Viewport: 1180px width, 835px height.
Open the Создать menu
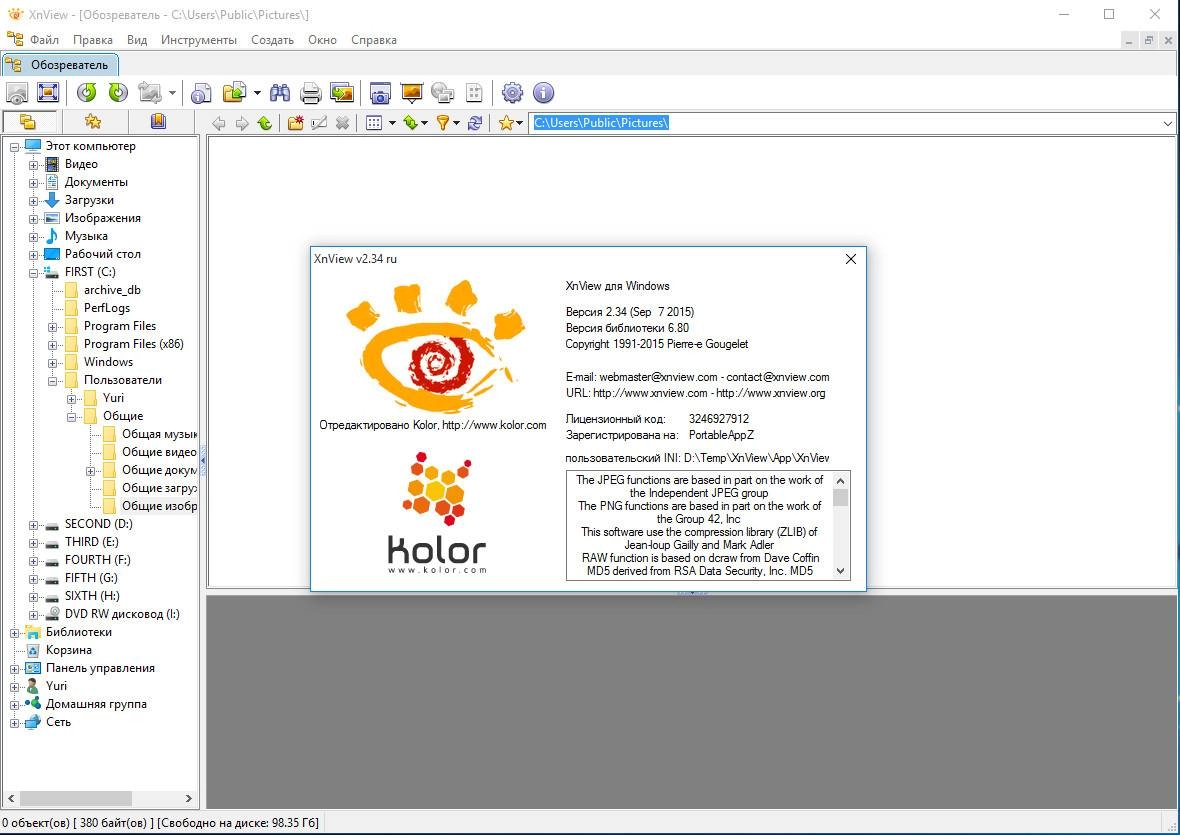(272, 40)
